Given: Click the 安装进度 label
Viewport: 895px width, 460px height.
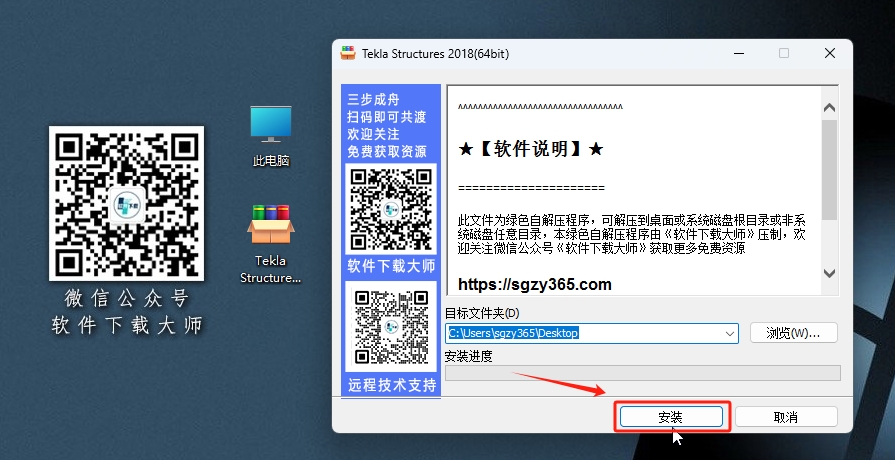Looking at the screenshot, I should point(468,356).
